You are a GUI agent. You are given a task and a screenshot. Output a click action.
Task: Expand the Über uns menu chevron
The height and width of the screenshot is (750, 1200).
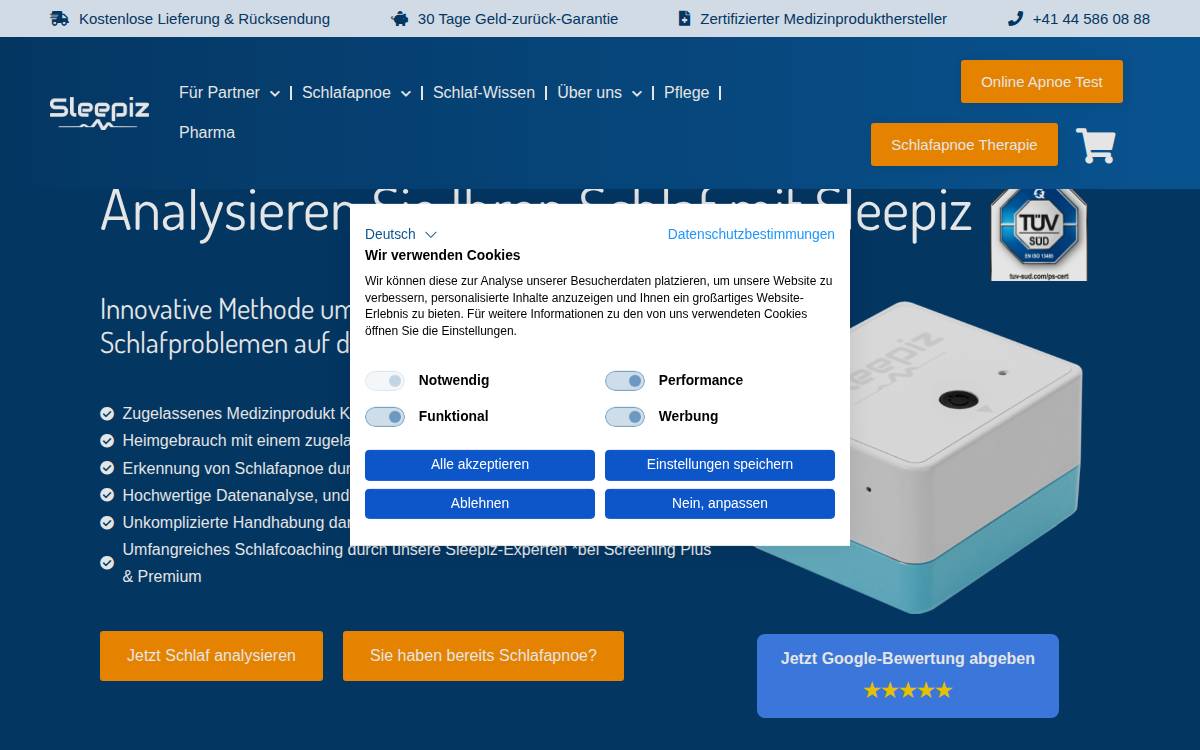point(636,93)
